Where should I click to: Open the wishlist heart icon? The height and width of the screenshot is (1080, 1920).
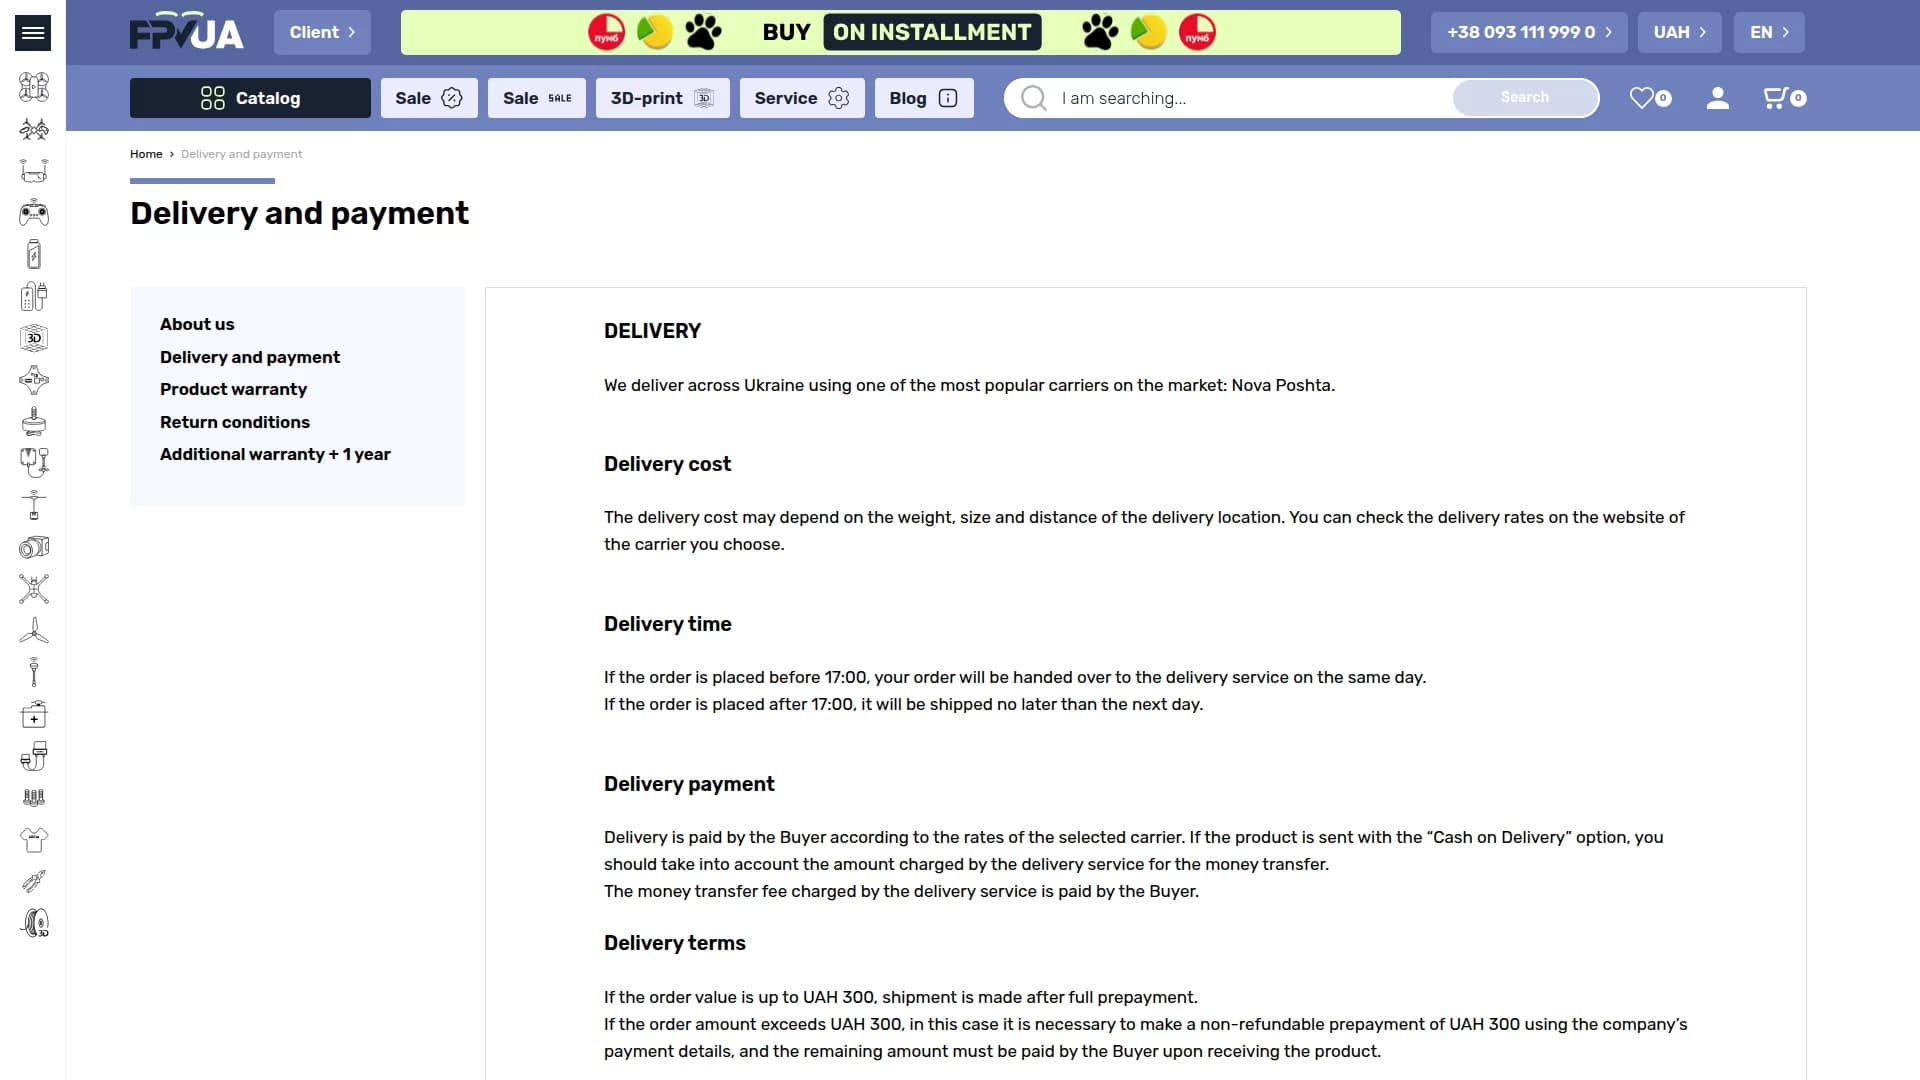[x=1650, y=98]
